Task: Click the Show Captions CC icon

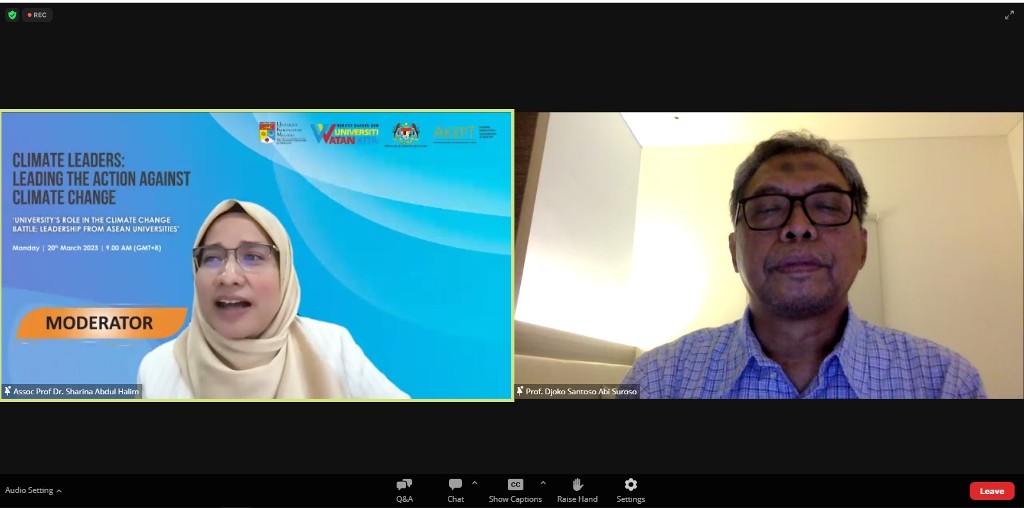Action: click(515, 485)
